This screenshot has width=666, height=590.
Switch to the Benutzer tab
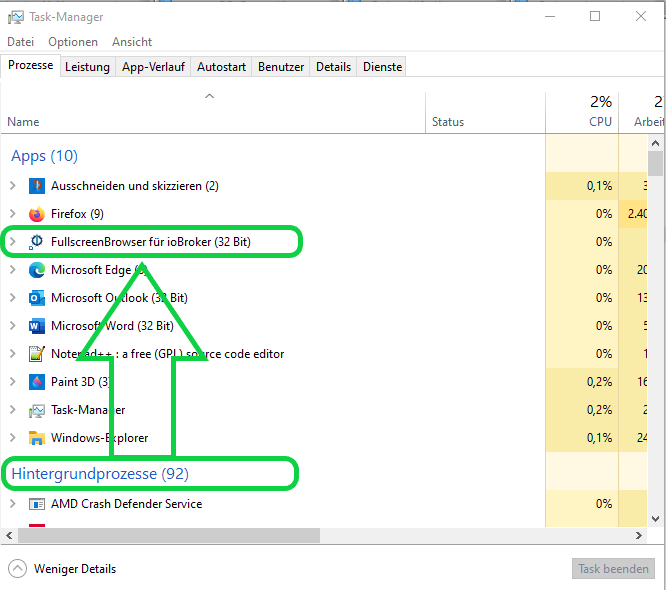tap(281, 67)
